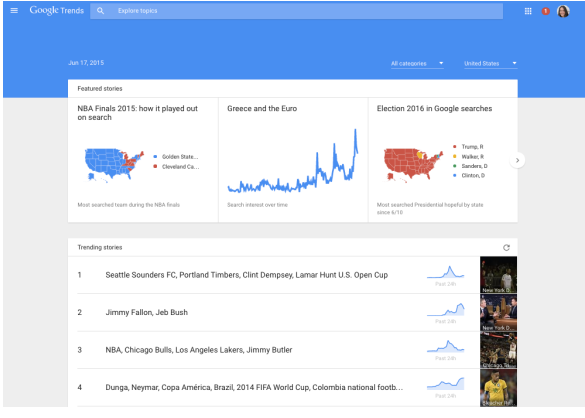Click the search magnifier icon
The height and width of the screenshot is (418, 585).
click(x=100, y=11)
